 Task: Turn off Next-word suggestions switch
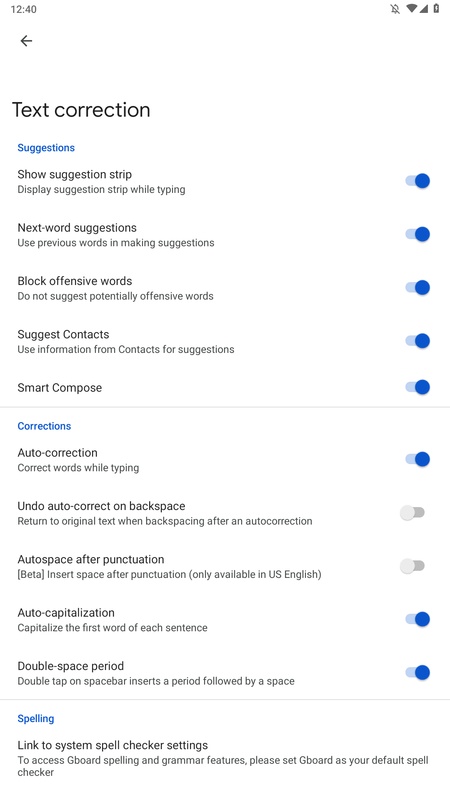point(418,234)
